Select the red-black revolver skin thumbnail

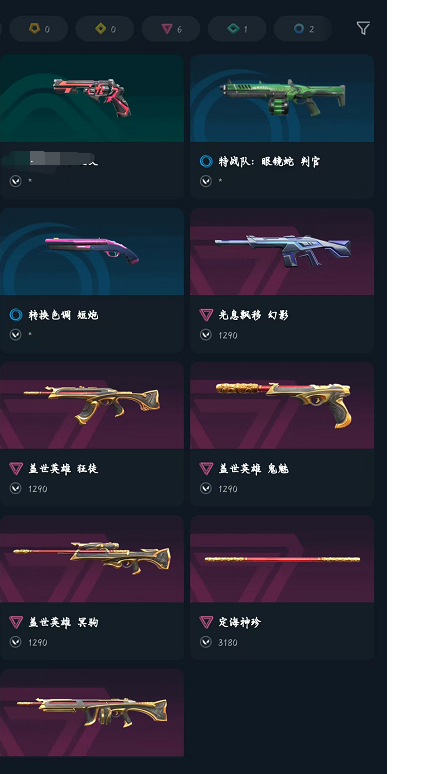(x=92, y=98)
